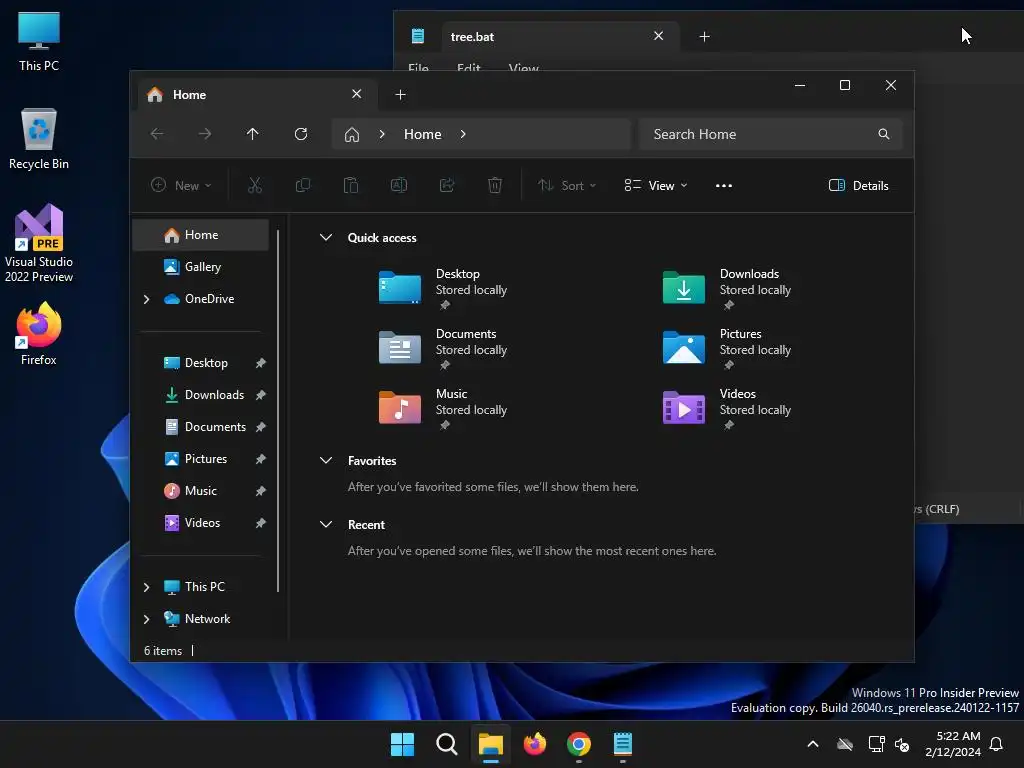1024x768 pixels.
Task: Click the pin icon beside sidebar Music
Action: [x=261, y=491]
